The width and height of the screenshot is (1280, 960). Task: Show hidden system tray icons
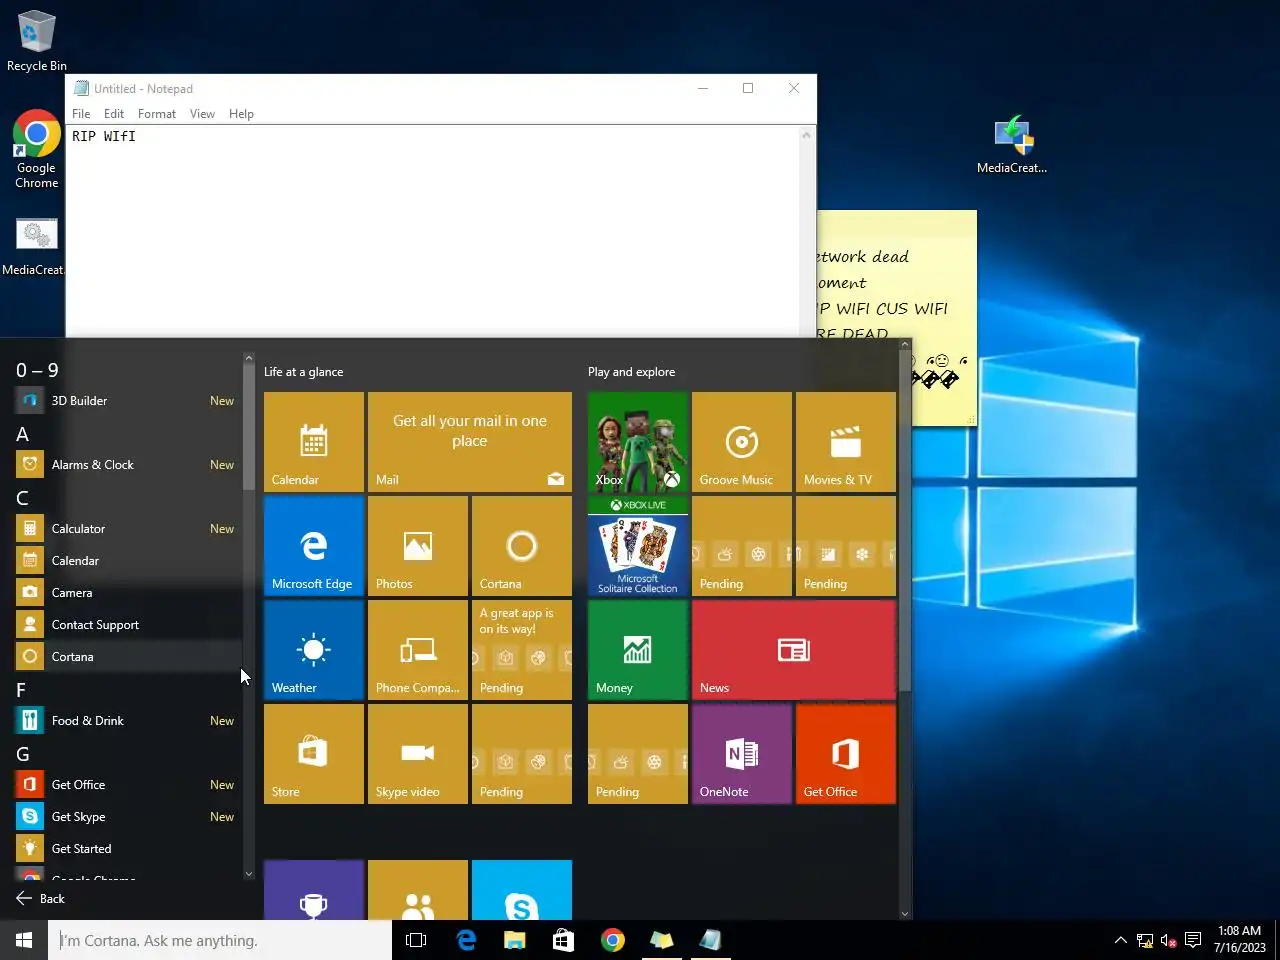[1121, 940]
